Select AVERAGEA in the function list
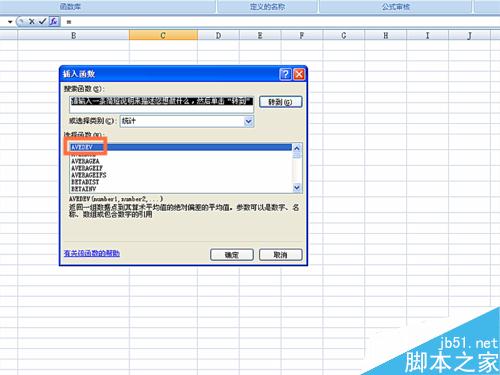 click(181, 161)
